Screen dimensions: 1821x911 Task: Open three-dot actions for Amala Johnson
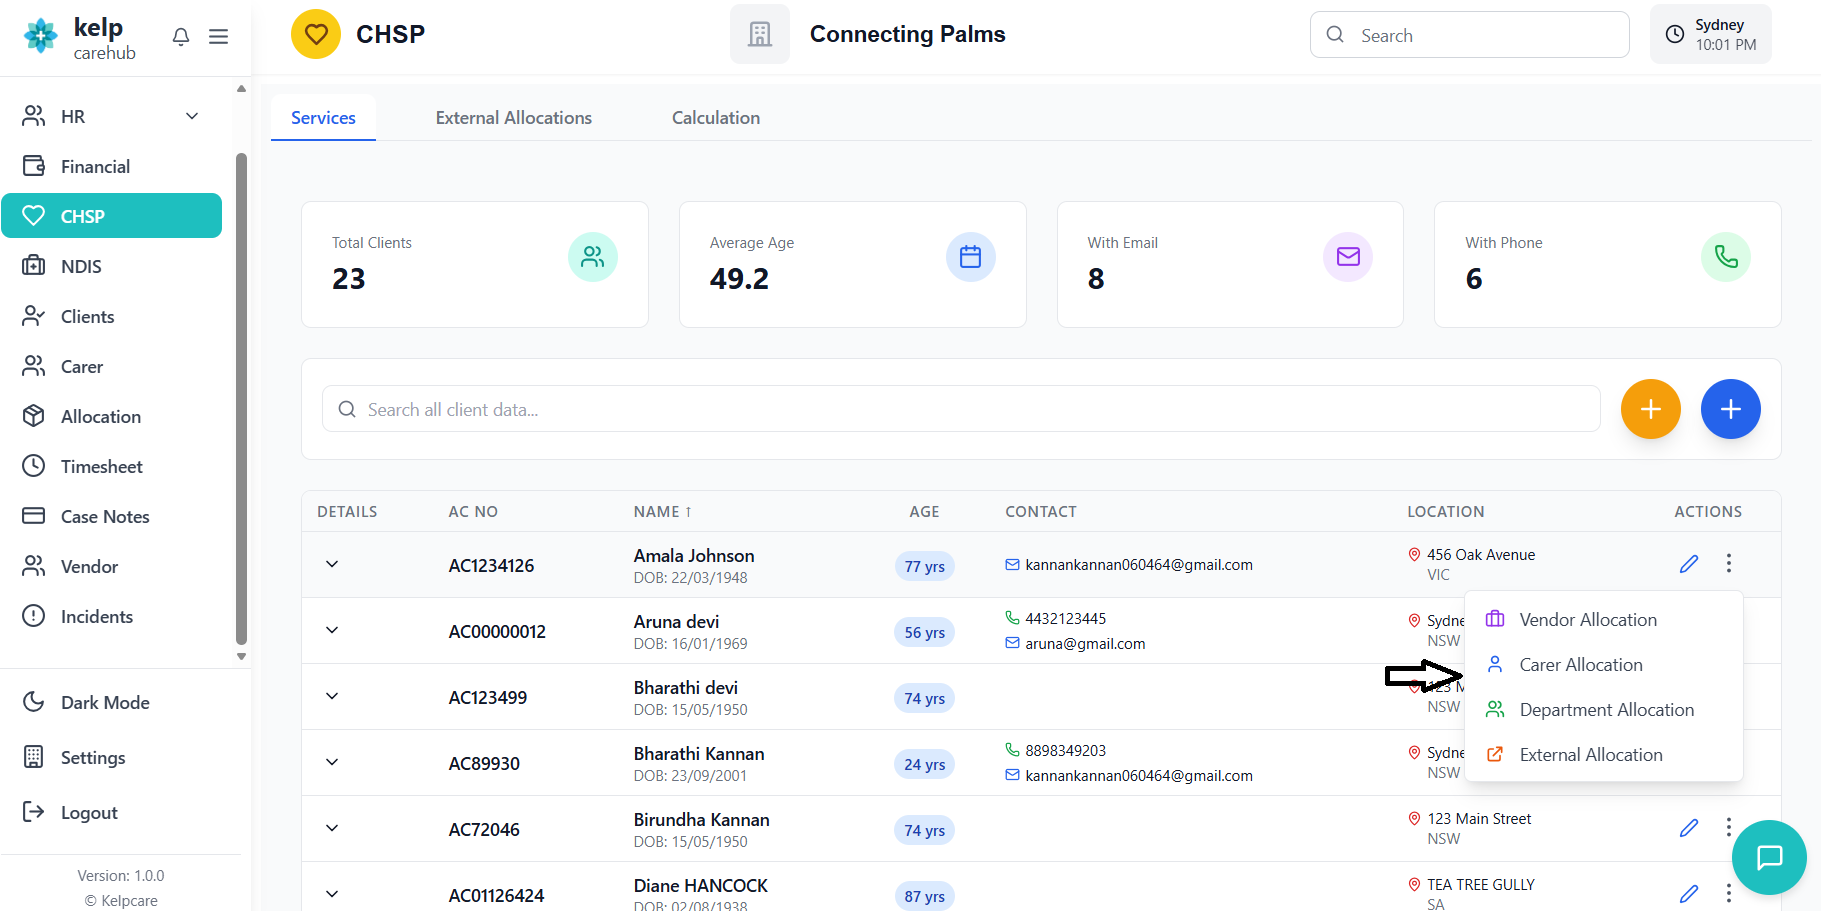(1728, 564)
